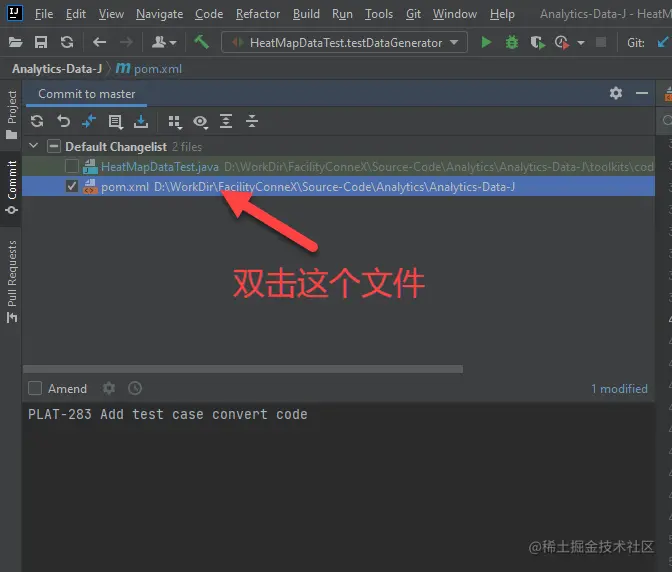Open the Help menu
This screenshot has width=672, height=572.
(502, 14)
